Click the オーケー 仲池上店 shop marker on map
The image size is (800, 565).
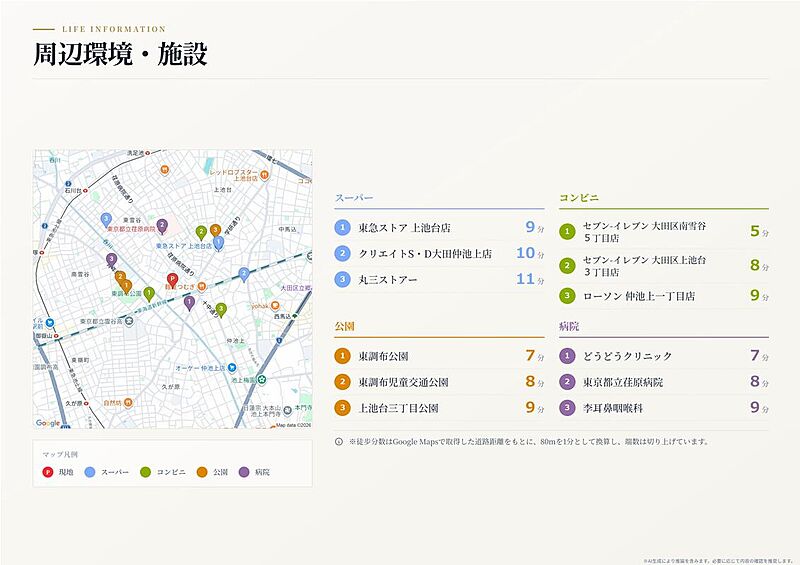(x=232, y=367)
